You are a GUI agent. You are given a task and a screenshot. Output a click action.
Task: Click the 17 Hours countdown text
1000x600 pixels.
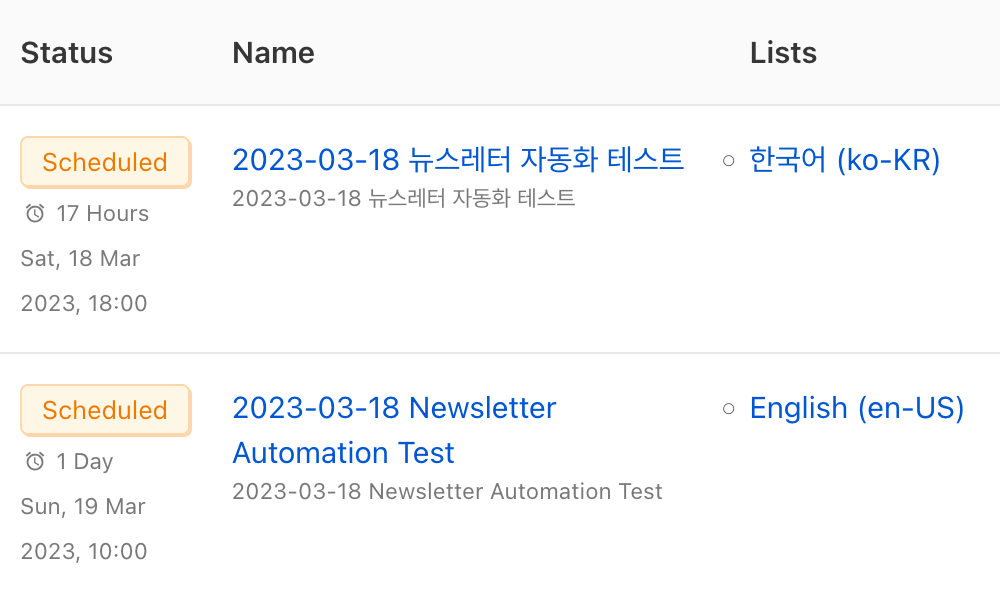tap(102, 213)
